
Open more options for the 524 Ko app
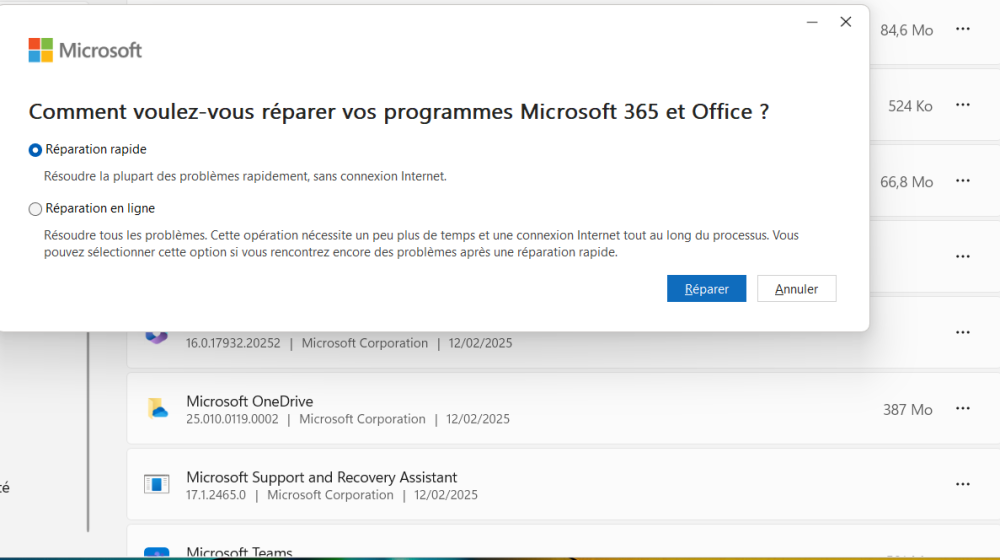pyautogui.click(x=962, y=105)
